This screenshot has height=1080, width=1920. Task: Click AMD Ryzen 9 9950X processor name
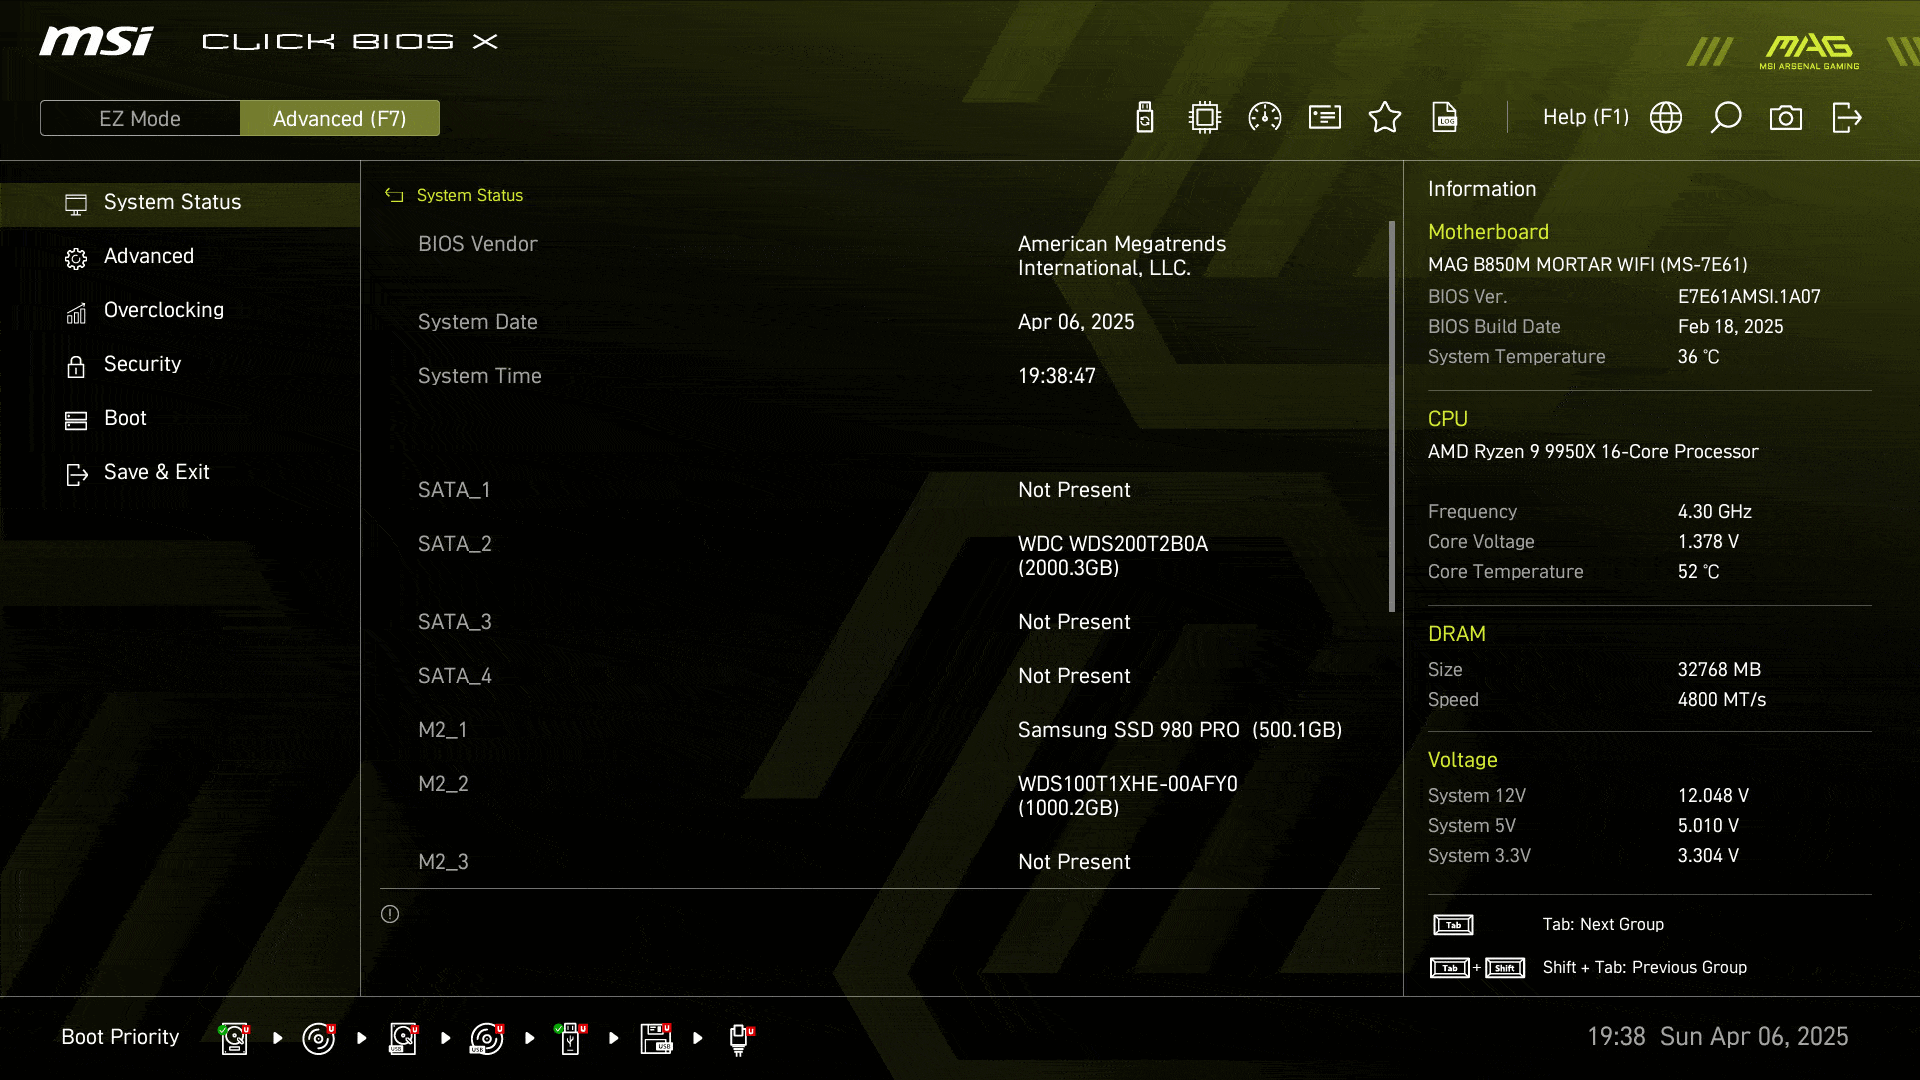click(1592, 452)
